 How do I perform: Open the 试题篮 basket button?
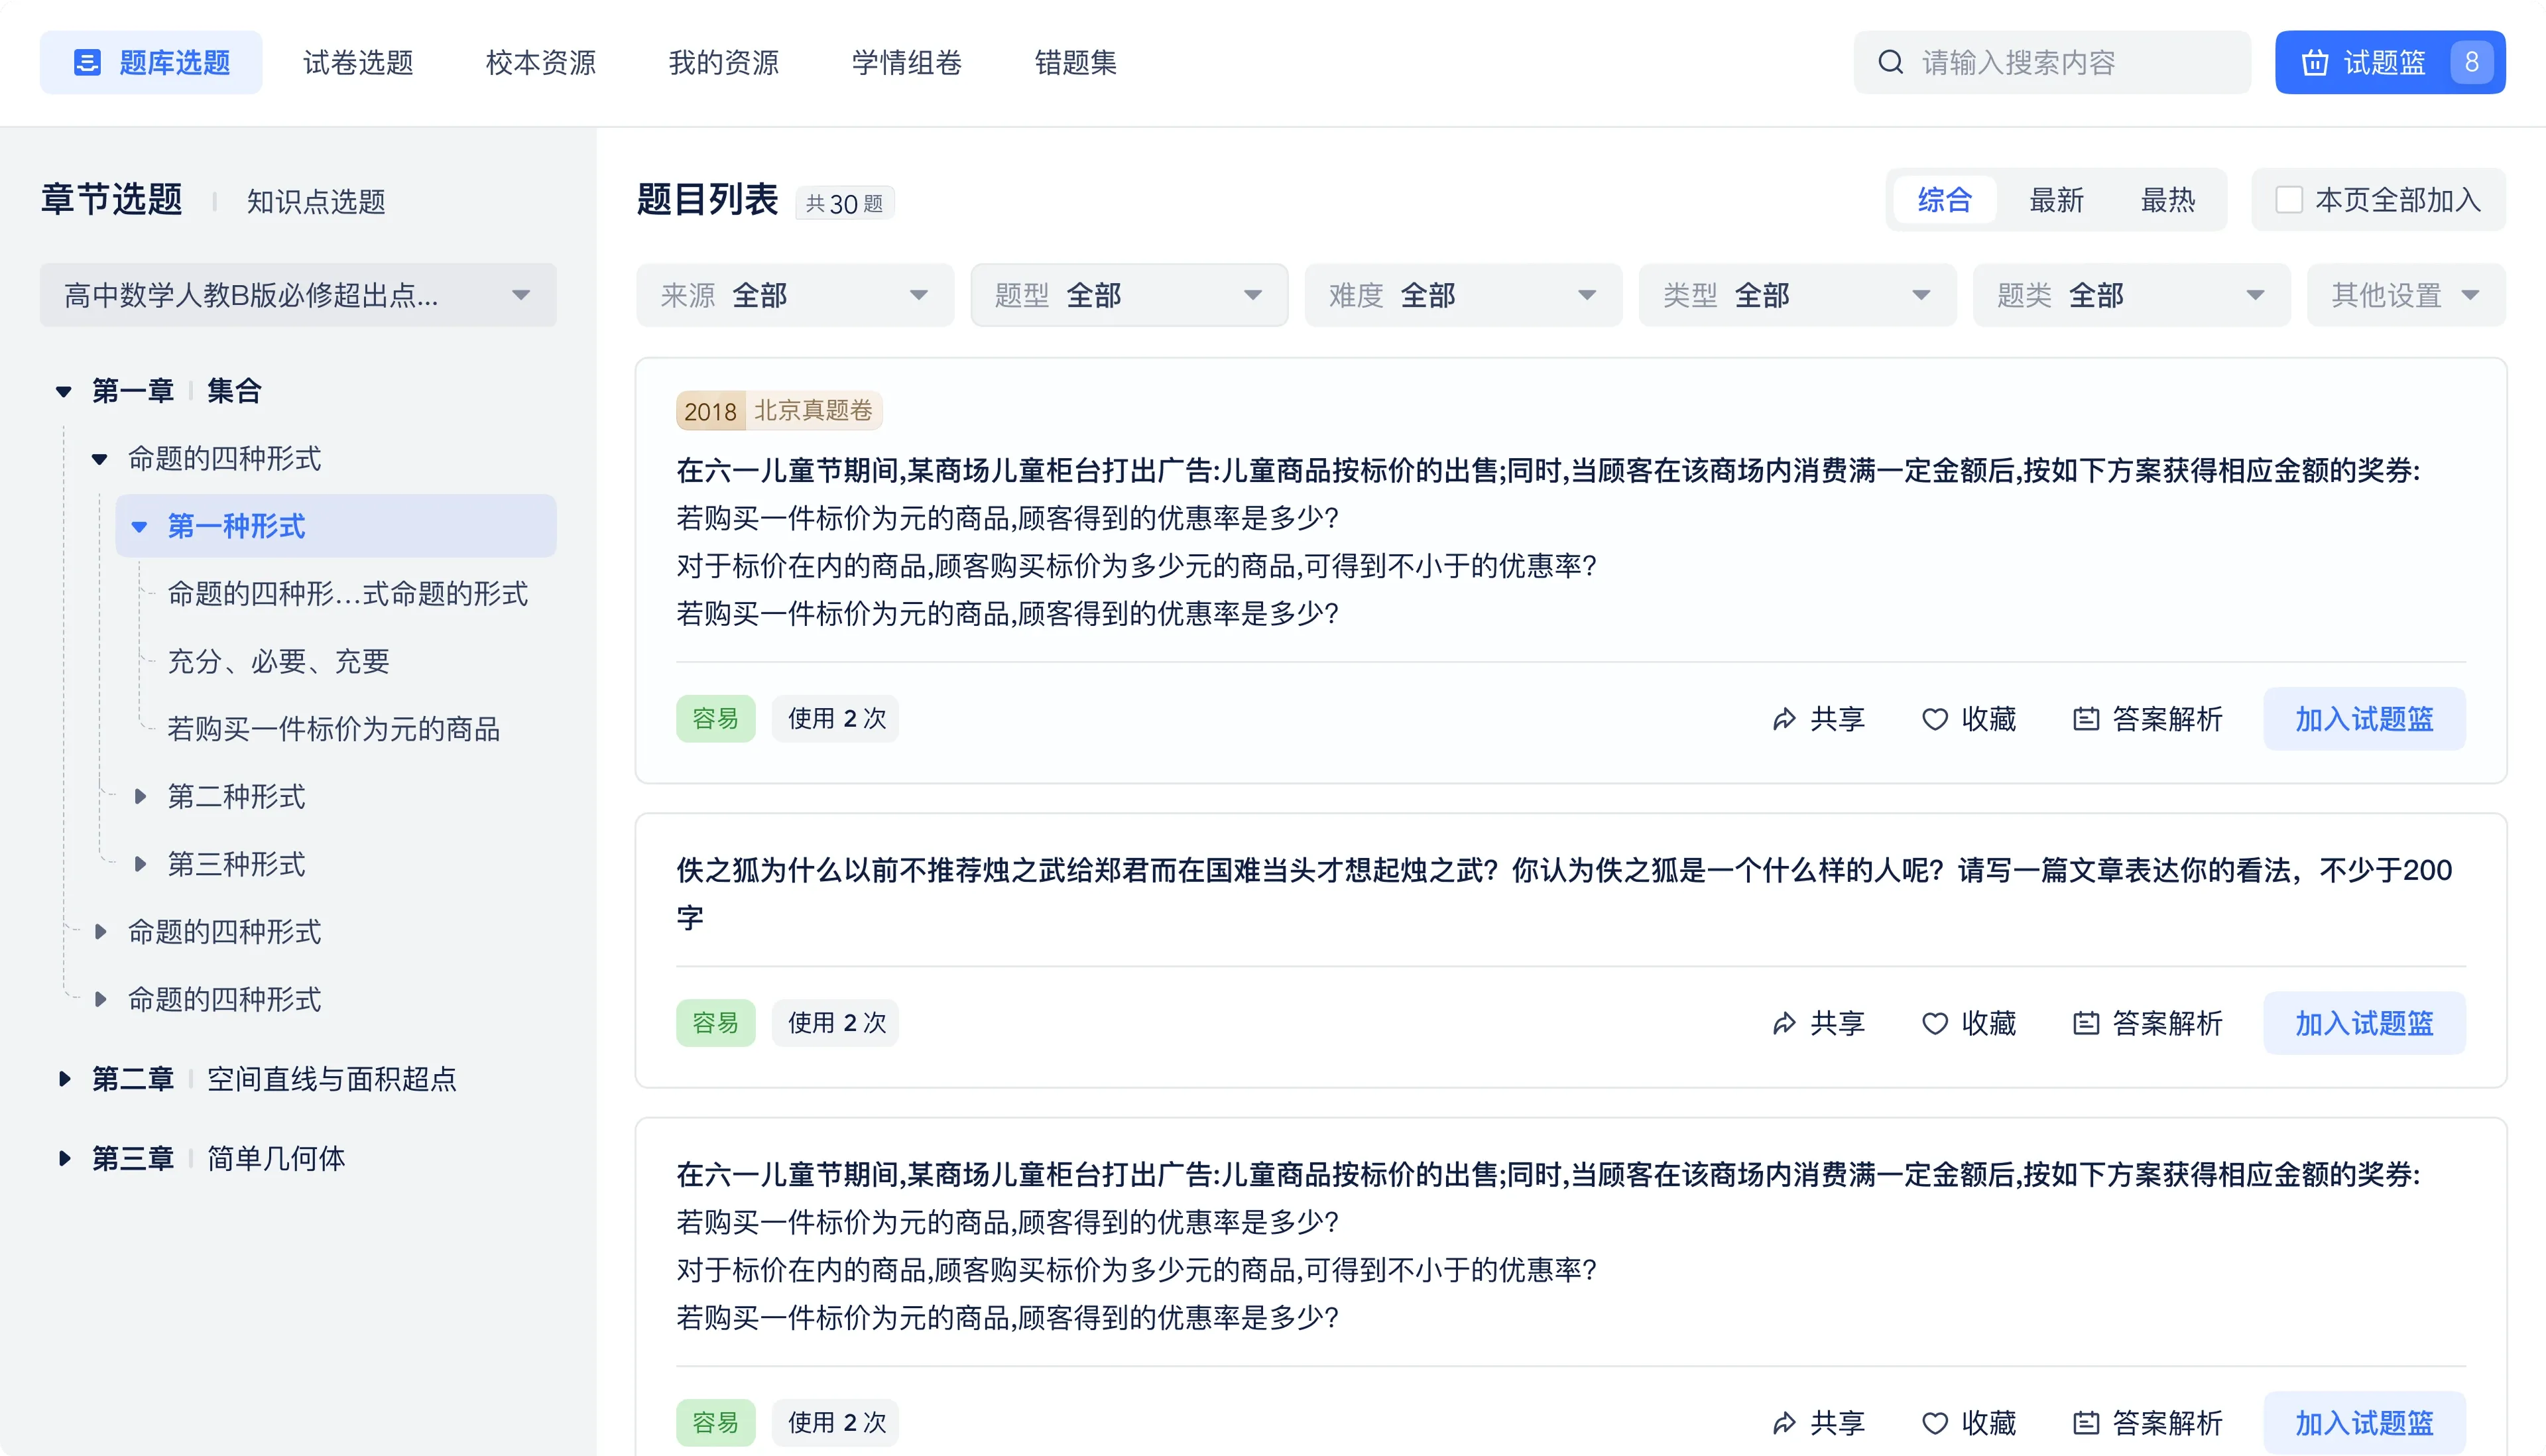[x=2390, y=62]
